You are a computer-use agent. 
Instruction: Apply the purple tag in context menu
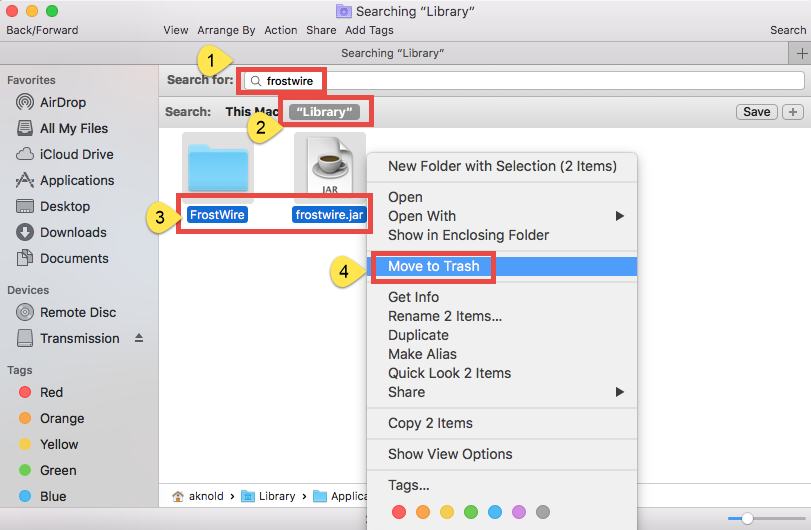point(519,512)
